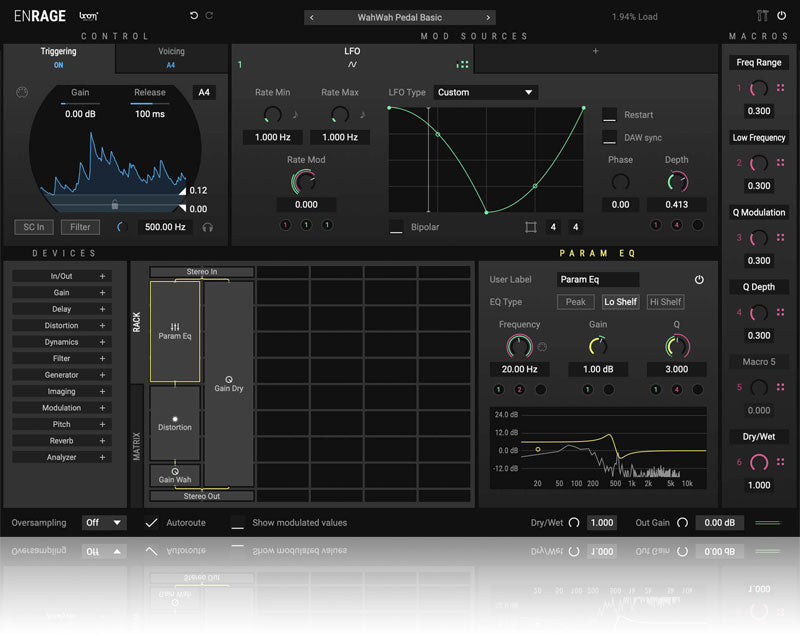Image resolution: width=800 pixels, height=637 pixels.
Task: Switch to Voicing tab
Action: 171,58
